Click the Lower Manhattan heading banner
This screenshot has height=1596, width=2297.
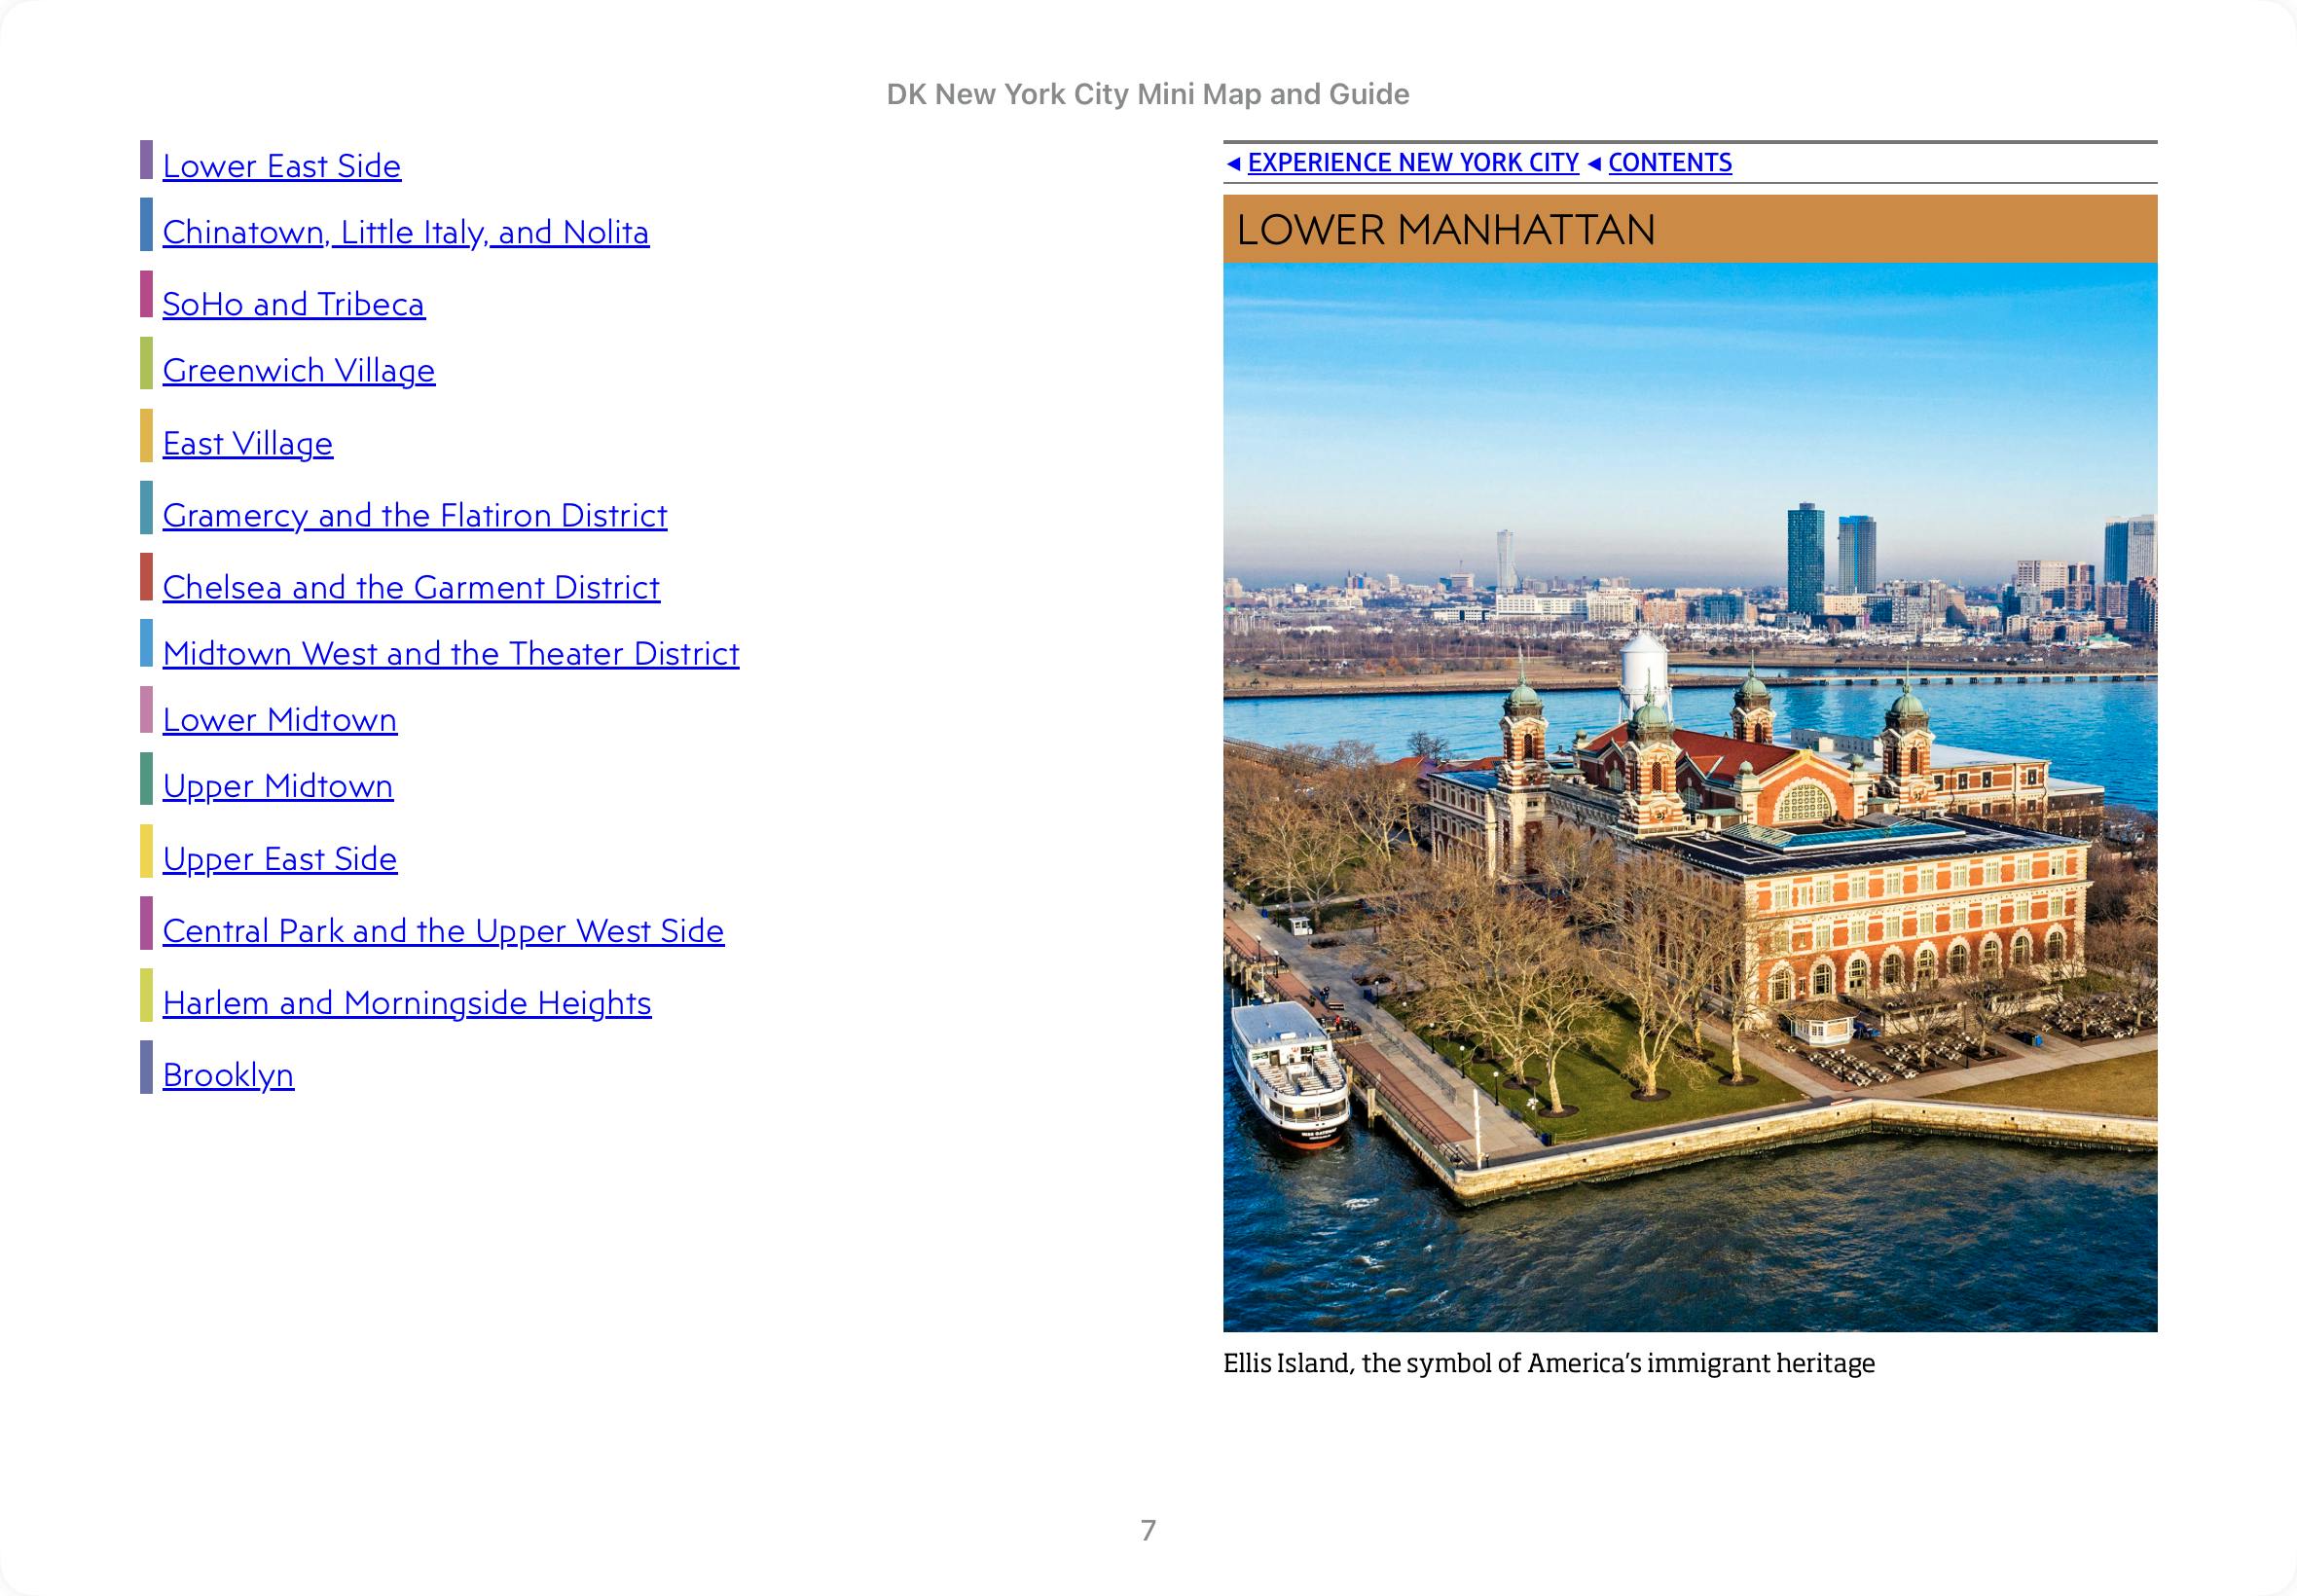(1689, 229)
